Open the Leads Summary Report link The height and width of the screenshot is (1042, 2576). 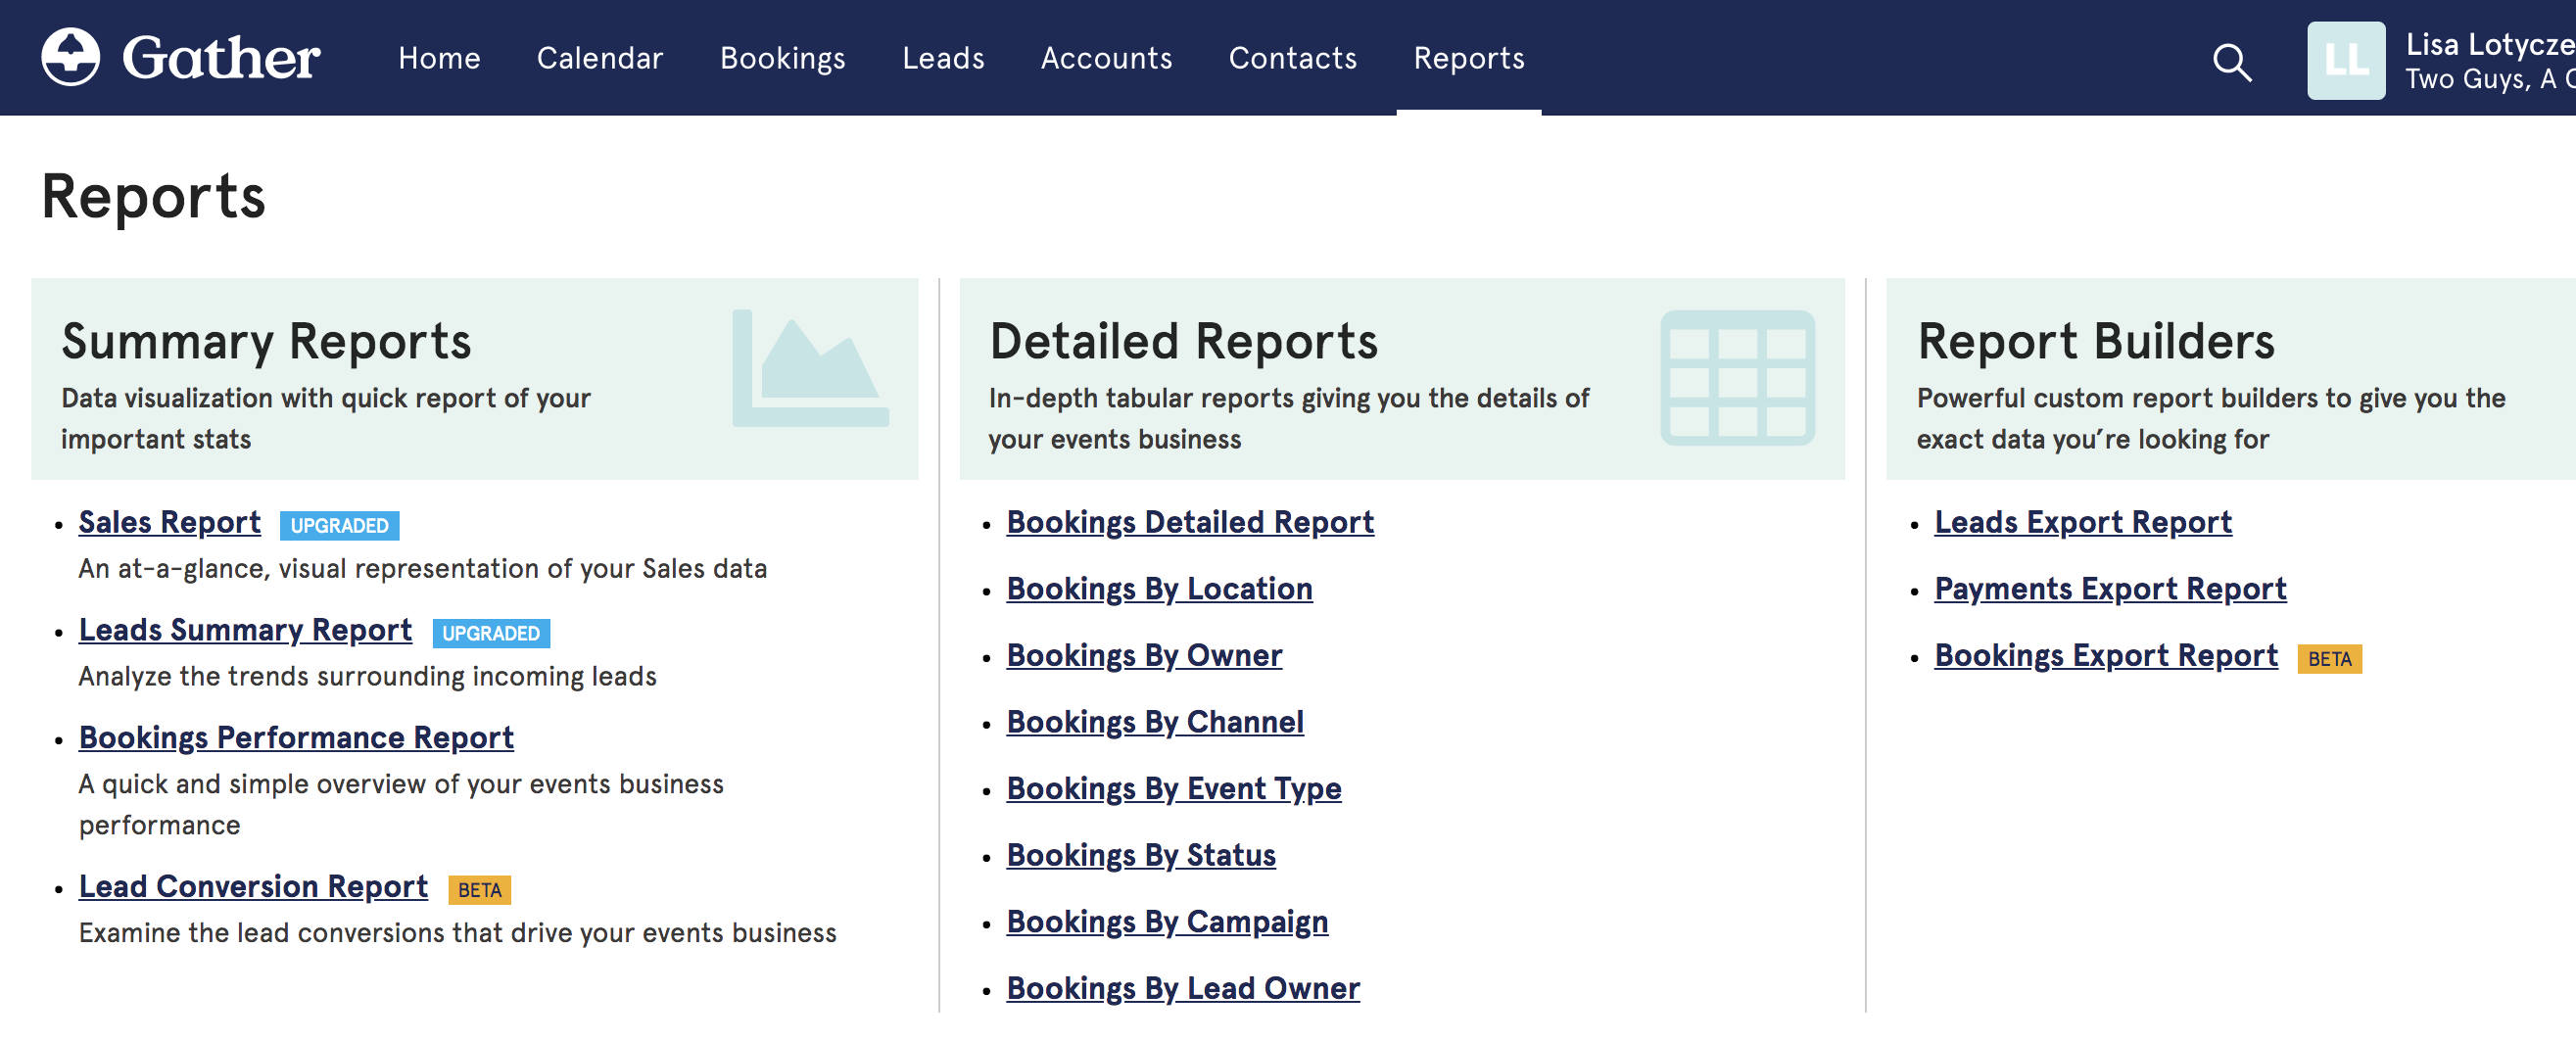coord(245,630)
